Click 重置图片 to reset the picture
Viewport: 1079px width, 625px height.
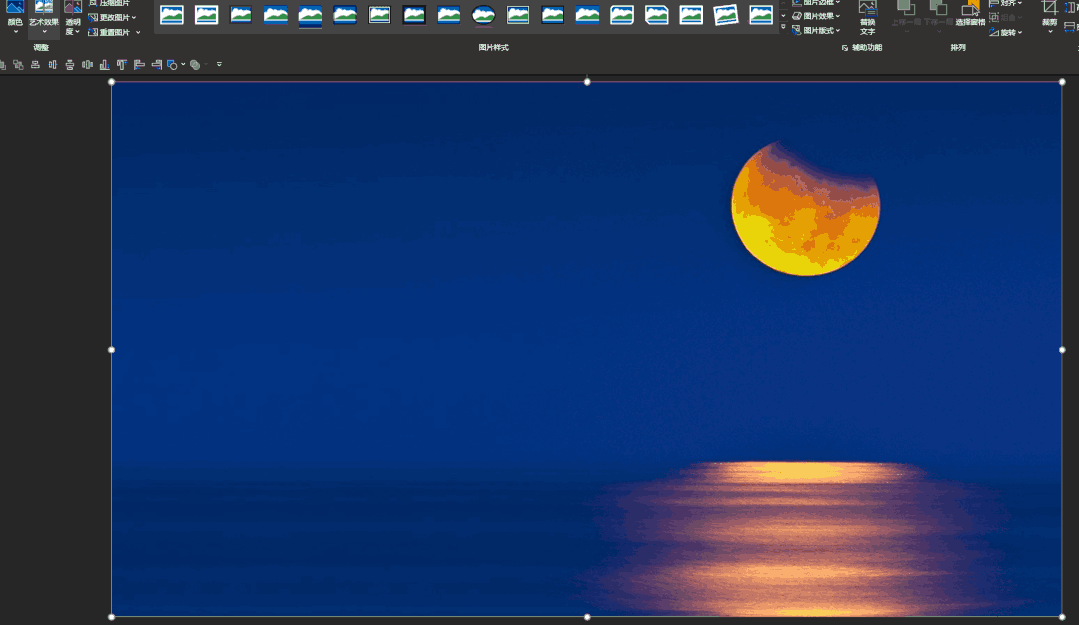click(x=109, y=32)
